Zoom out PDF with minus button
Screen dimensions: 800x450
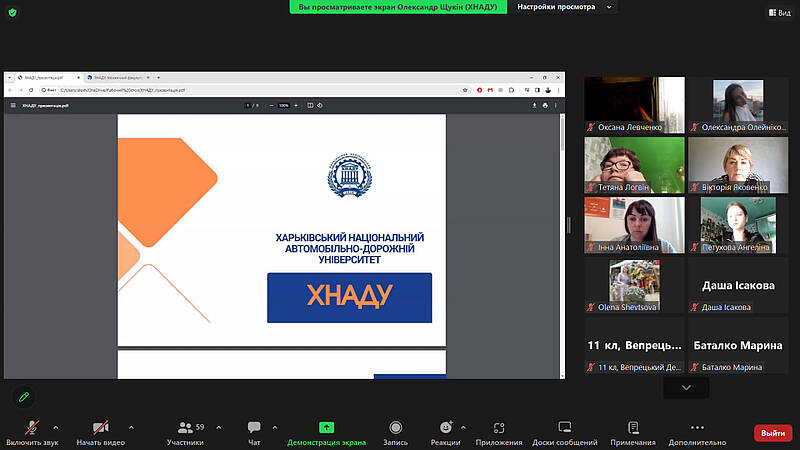pyautogui.click(x=271, y=106)
